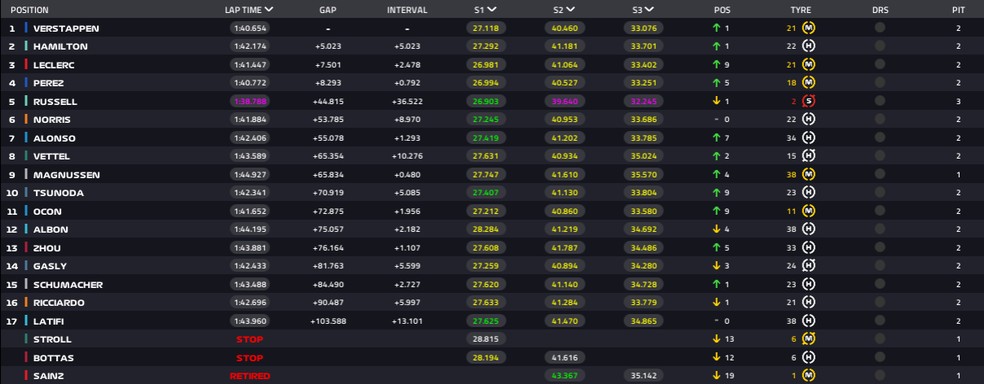The image size is (984, 384).
Task: Open the LAP TIME column dropdown
Action: click(x=269, y=9)
